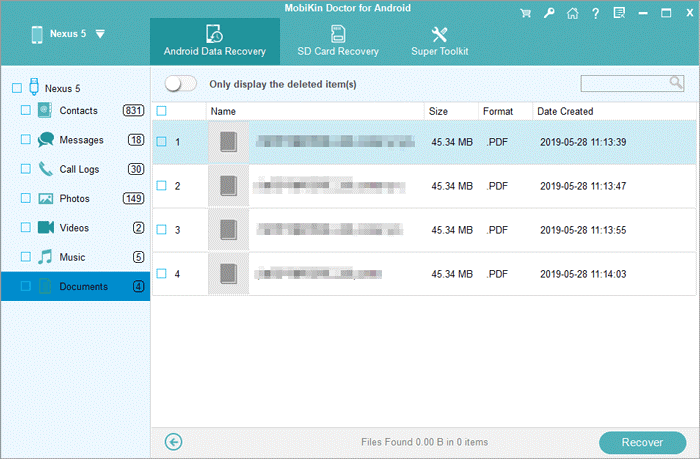Image resolution: width=700 pixels, height=459 pixels.
Task: Tick the checkbox for file row 2
Action: (x=162, y=186)
